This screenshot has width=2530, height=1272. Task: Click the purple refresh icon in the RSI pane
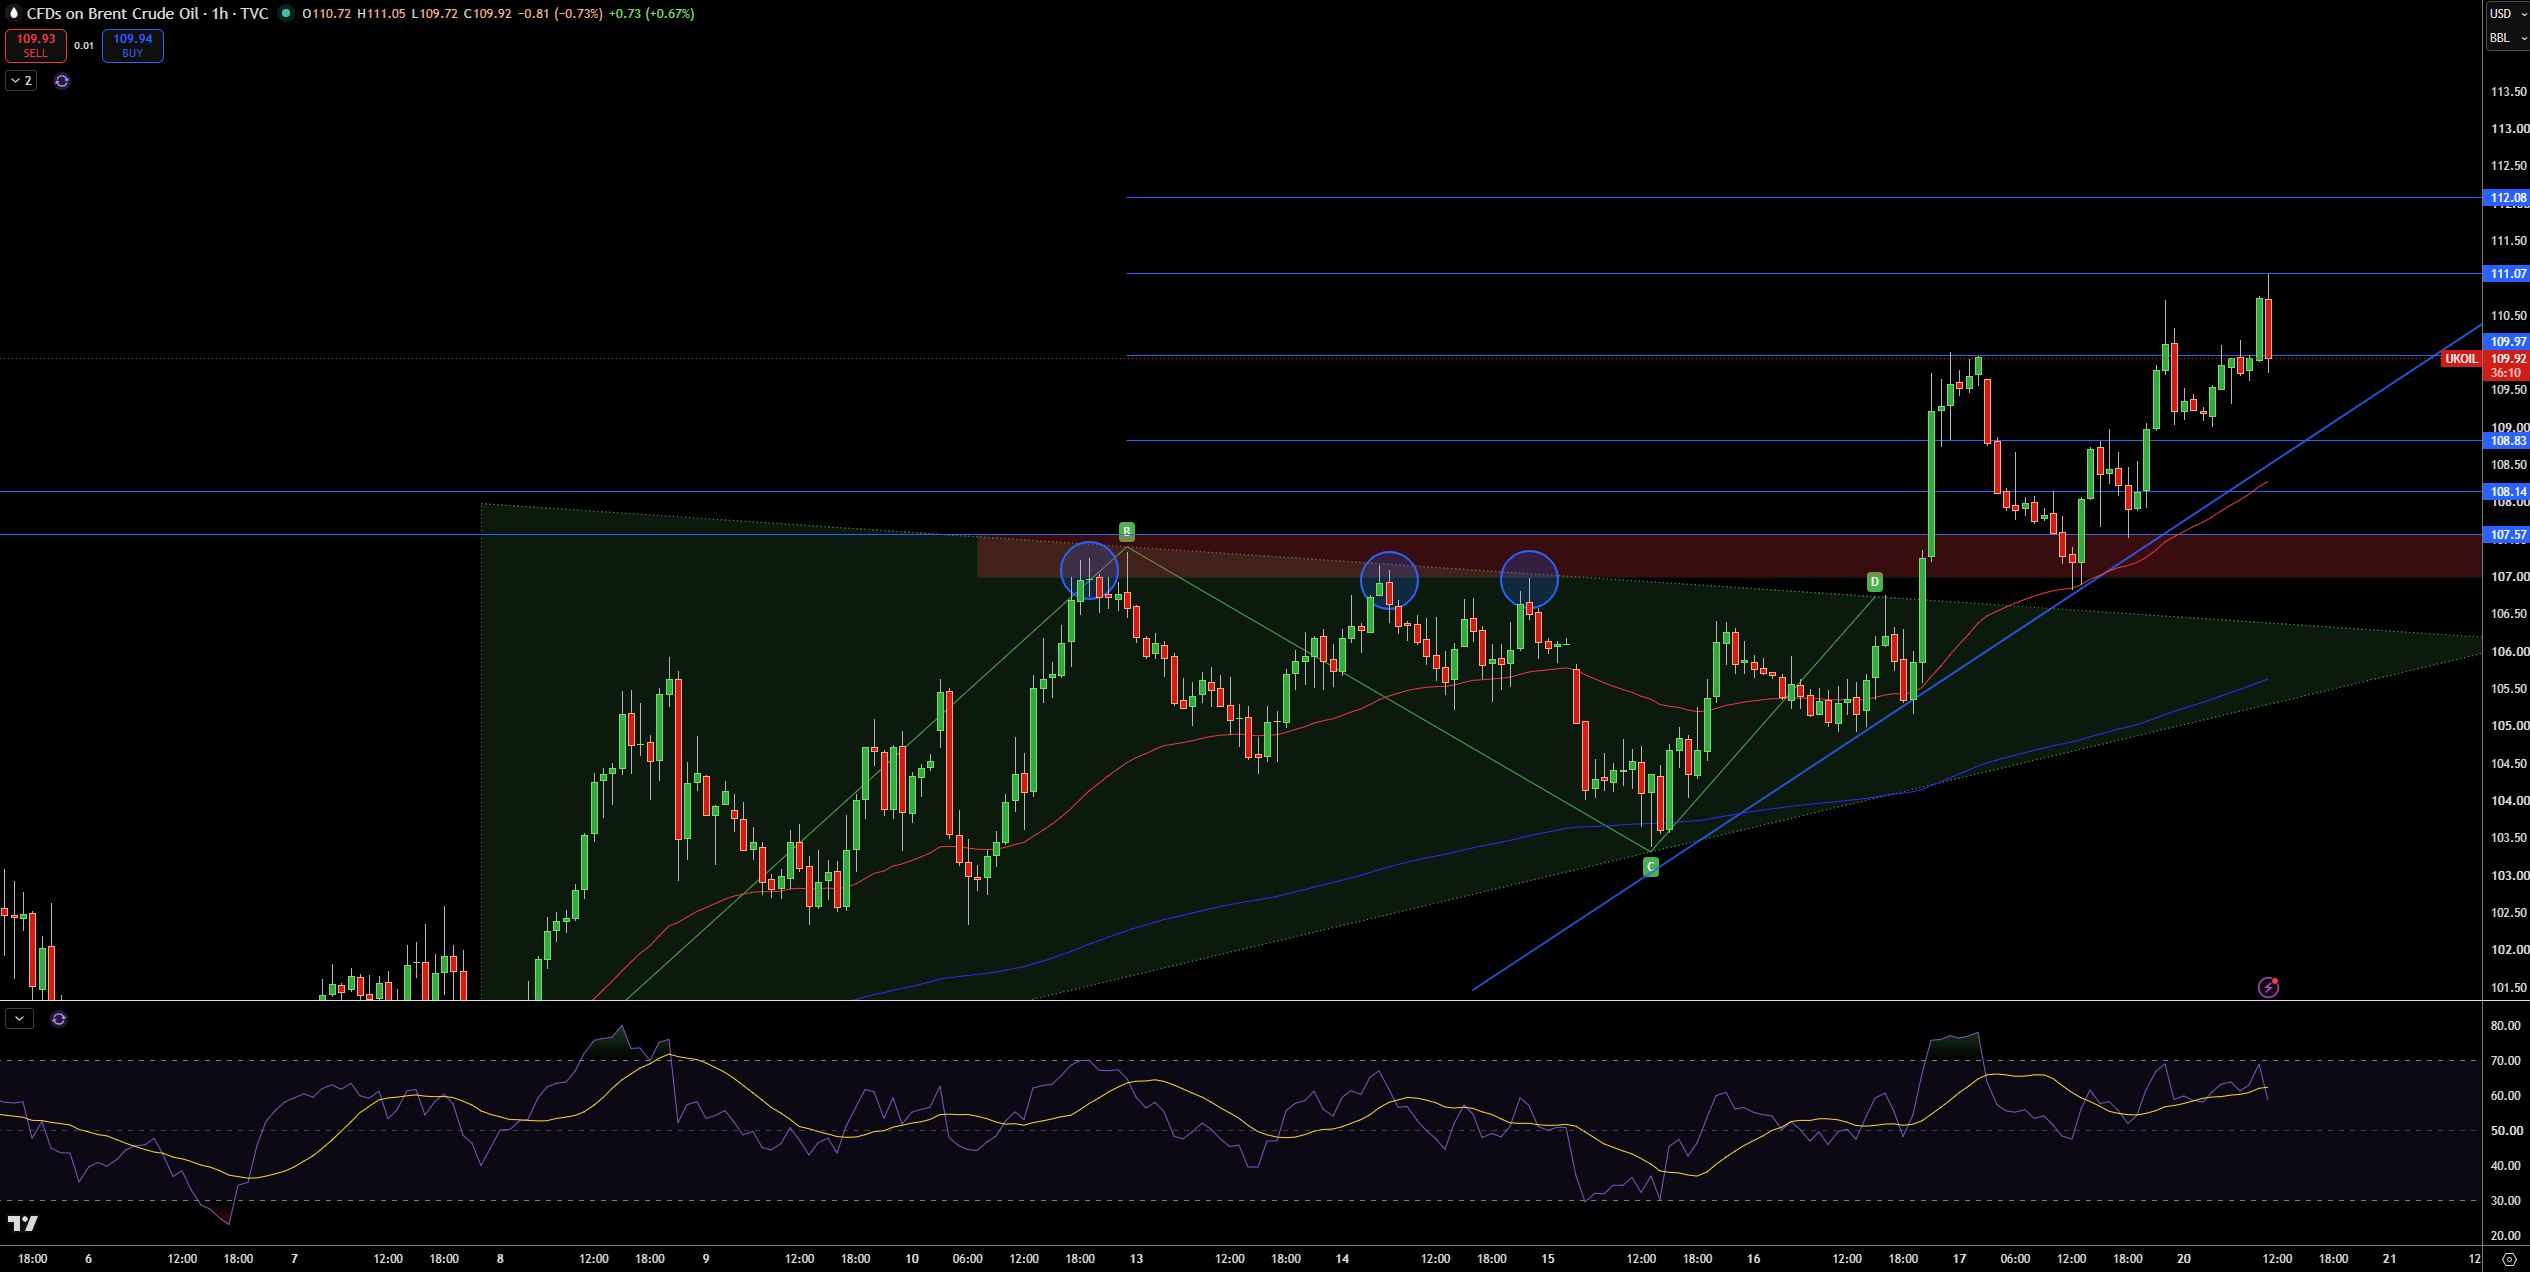point(59,1019)
